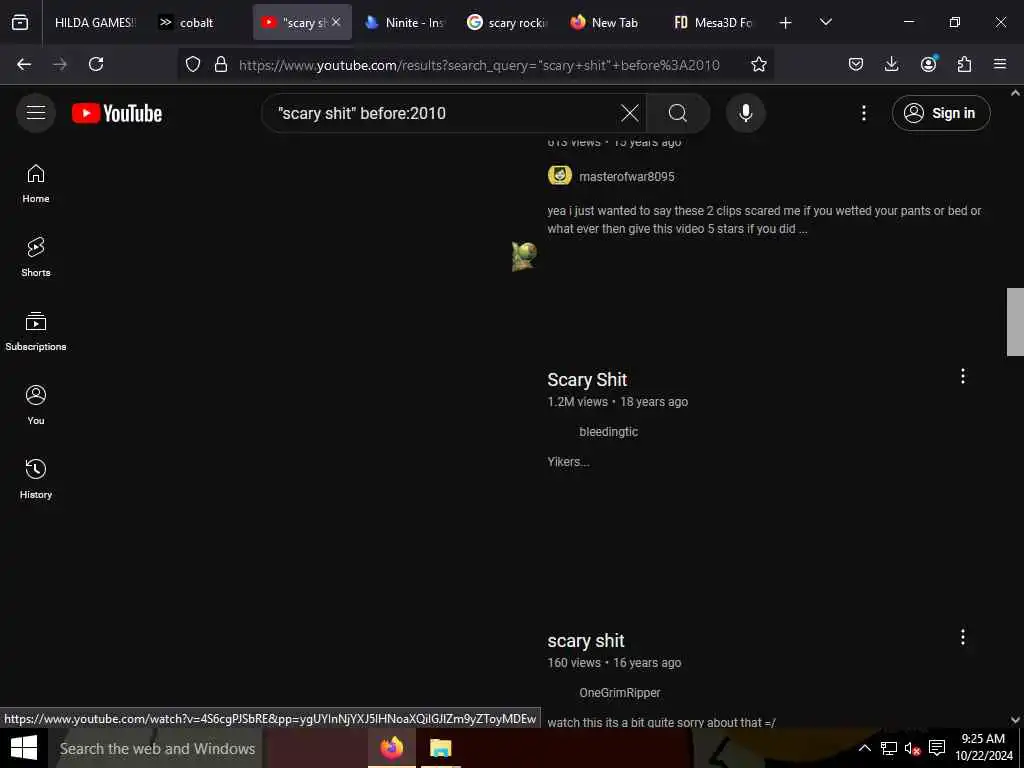Open the Firefox downloads panel
The height and width of the screenshot is (768, 1024).
pyautogui.click(x=891, y=64)
